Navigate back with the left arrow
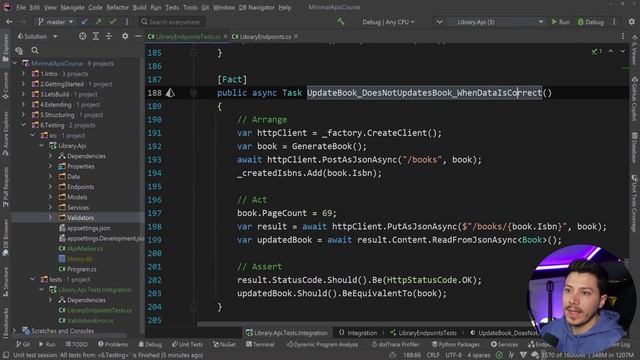The image size is (640, 360). pyautogui.click(x=9, y=22)
